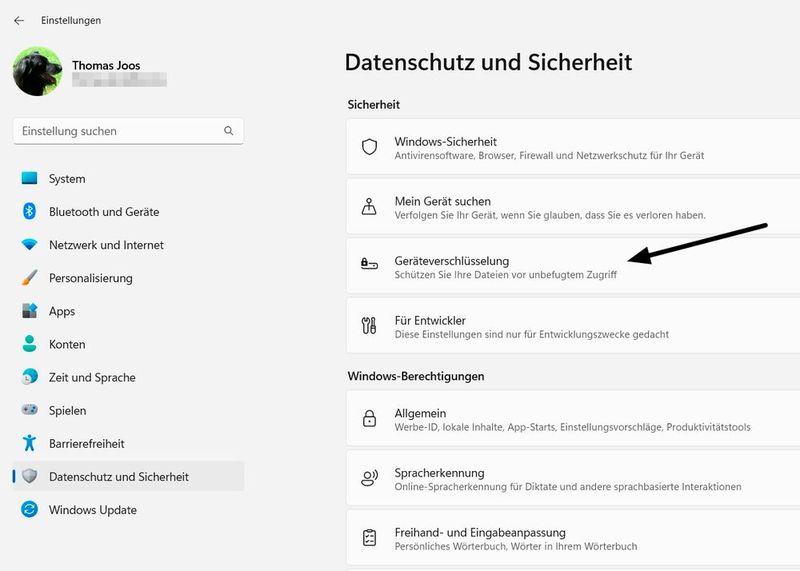Open Zeit und Sprache settings

point(128,378)
